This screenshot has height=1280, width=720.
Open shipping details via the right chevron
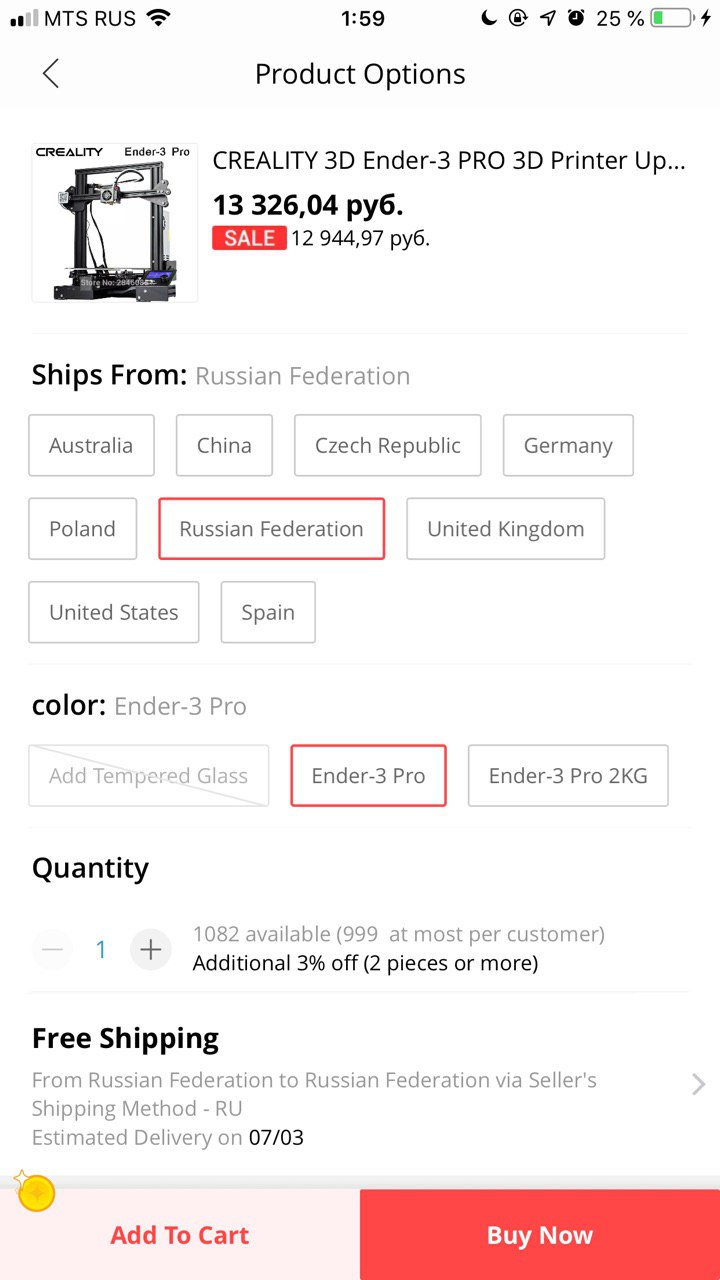[698, 1085]
